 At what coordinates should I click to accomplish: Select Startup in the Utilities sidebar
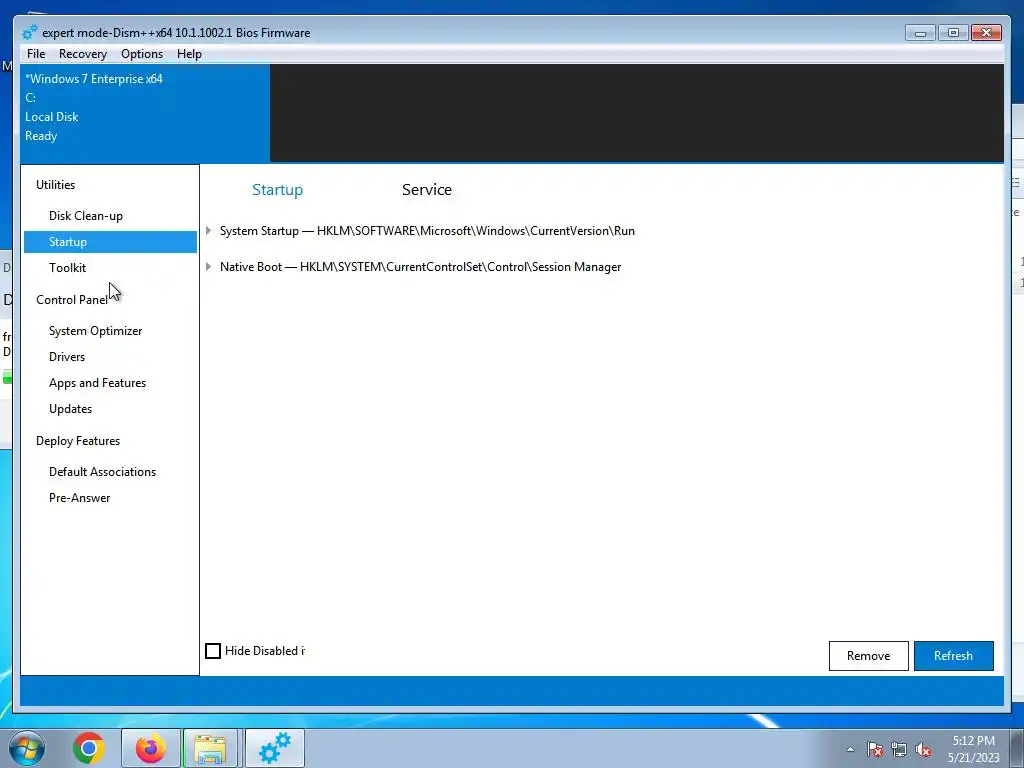[x=110, y=242]
